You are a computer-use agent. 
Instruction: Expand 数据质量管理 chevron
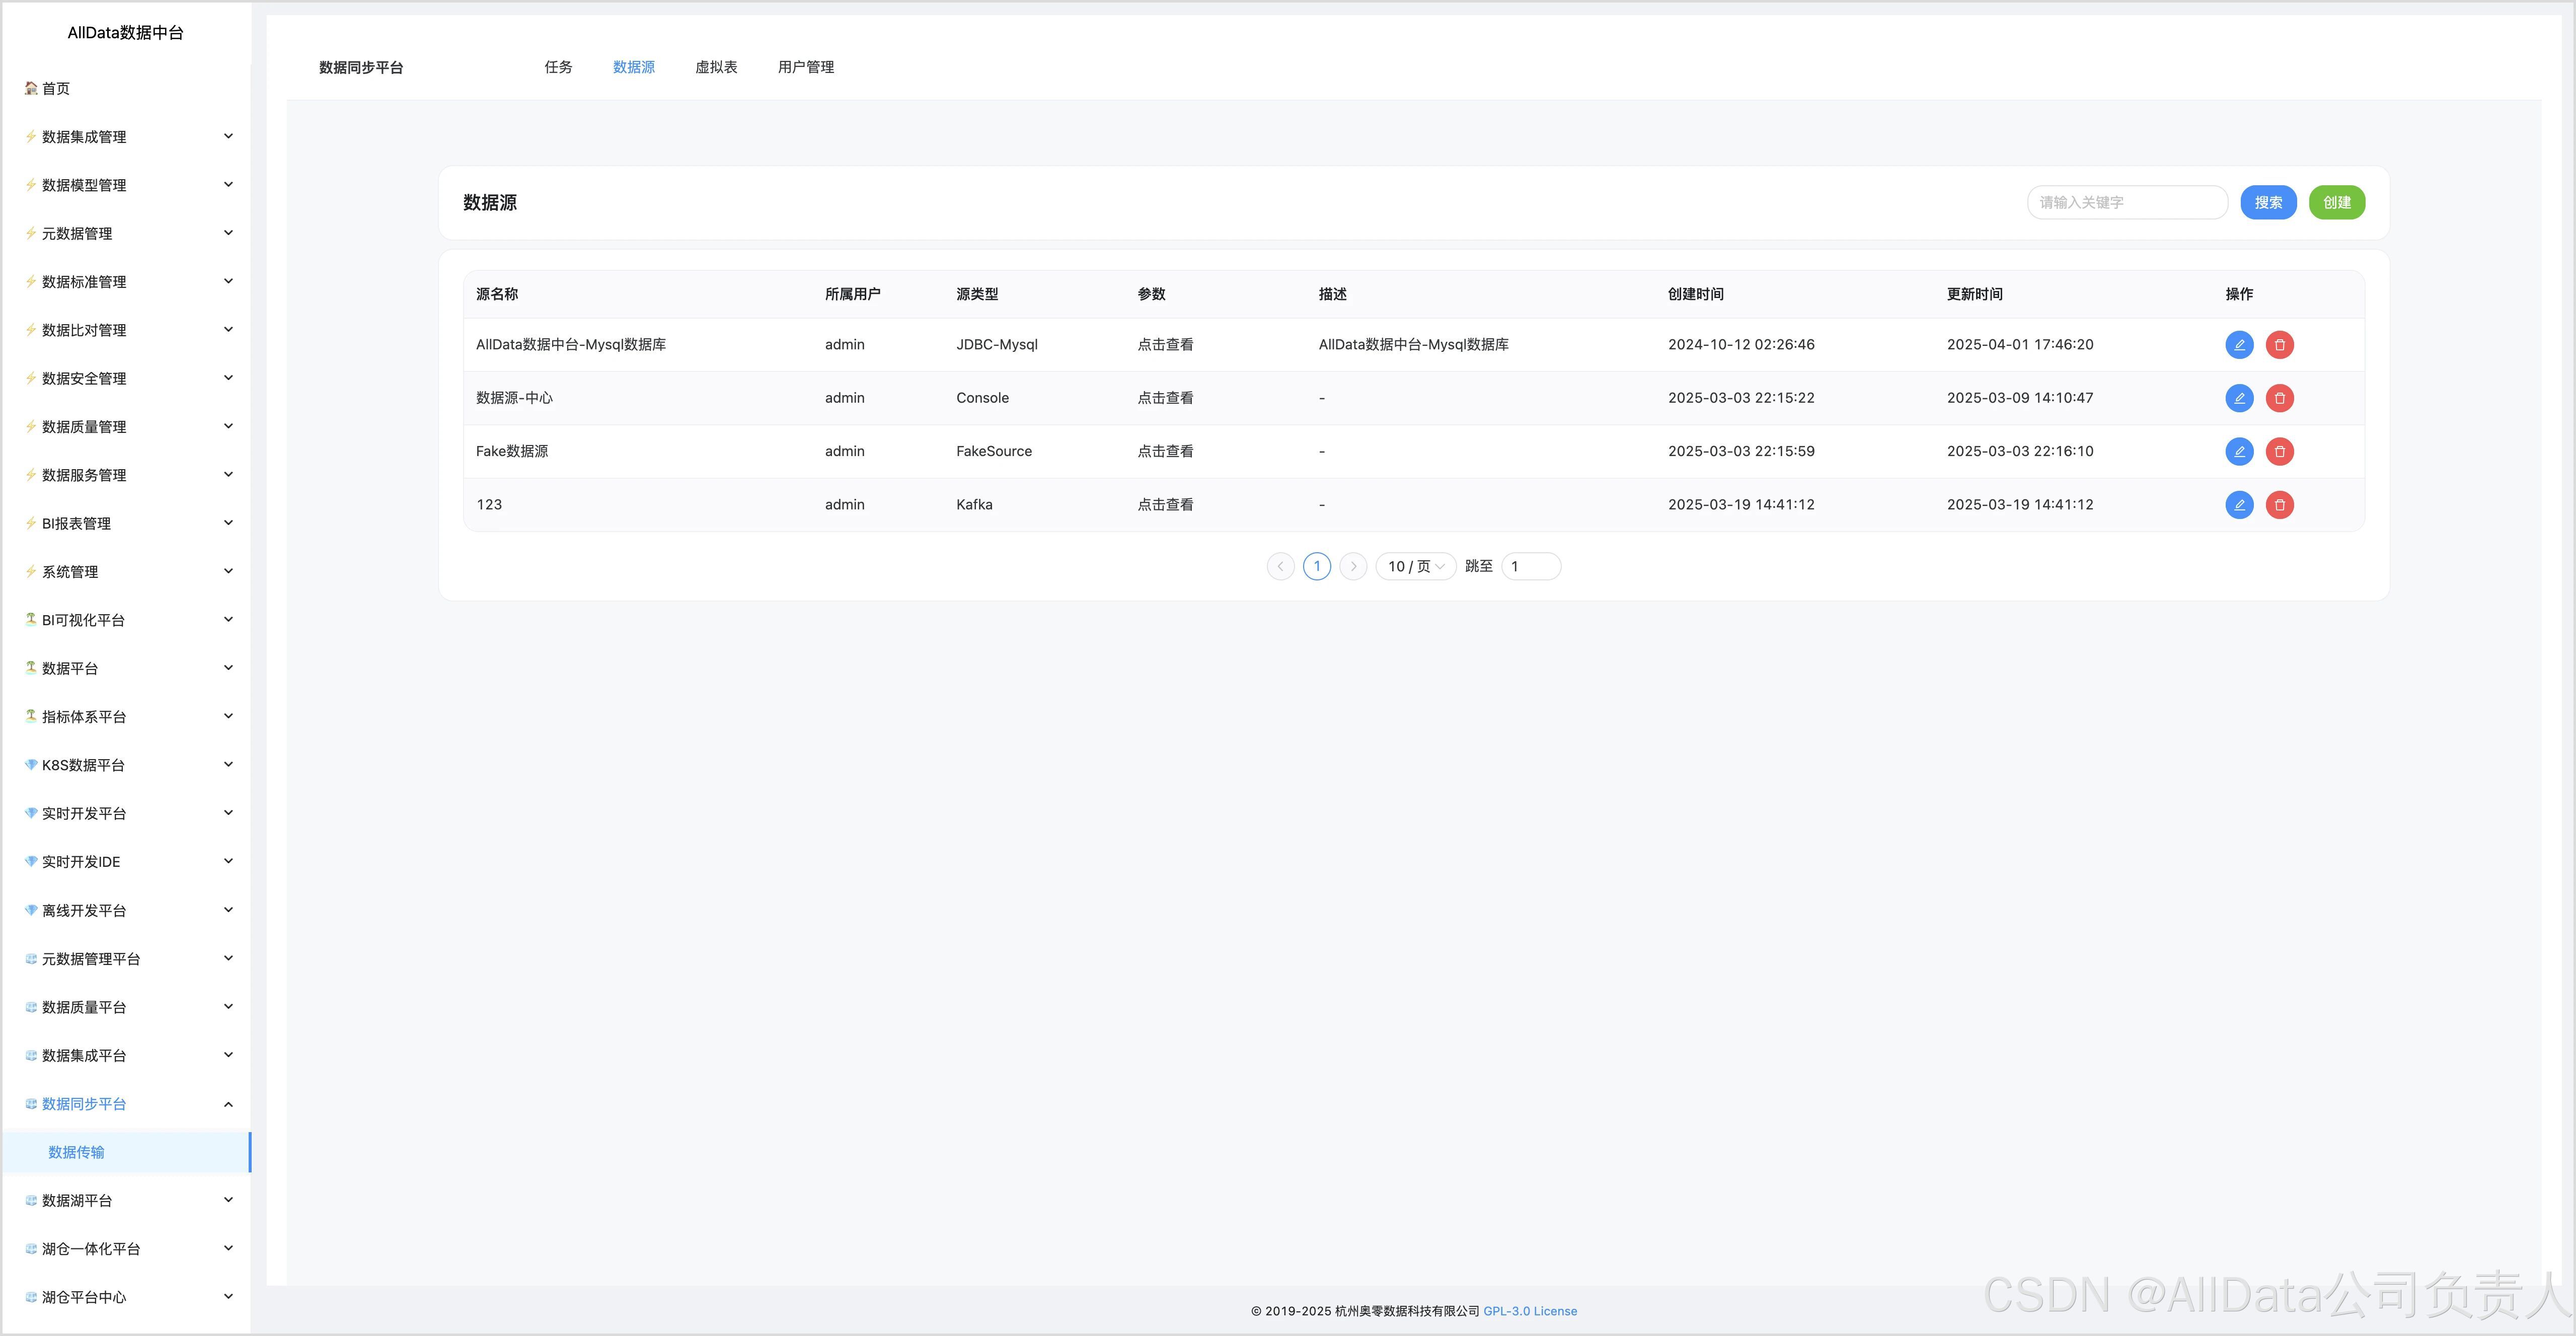(x=228, y=426)
